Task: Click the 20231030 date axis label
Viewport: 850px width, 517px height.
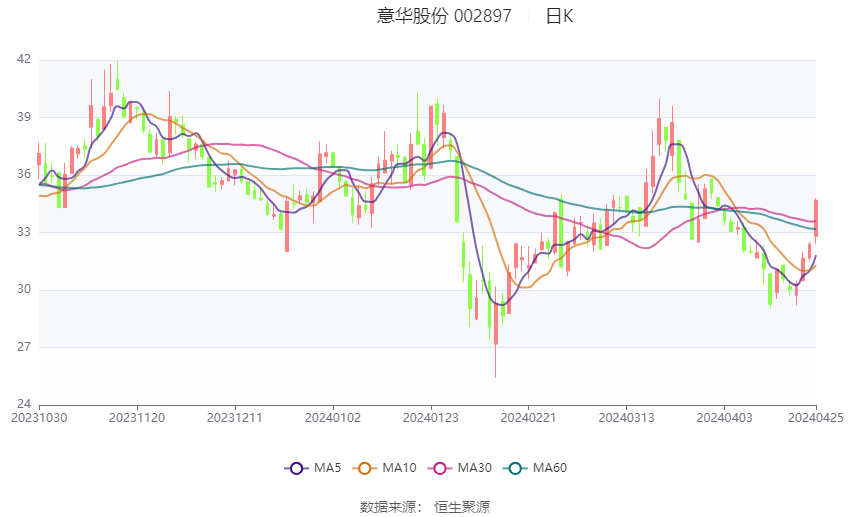Action: [39, 418]
